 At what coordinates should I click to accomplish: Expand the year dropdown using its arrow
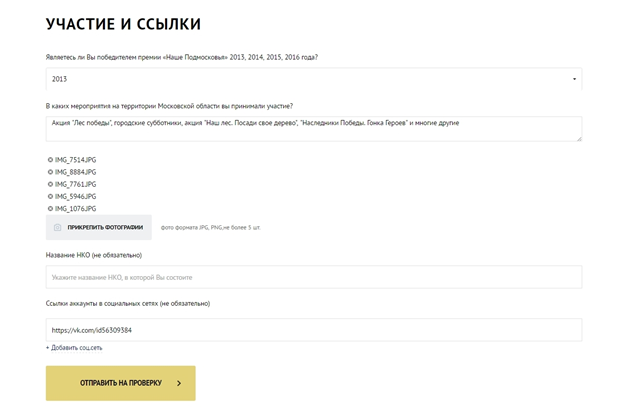coord(574,78)
